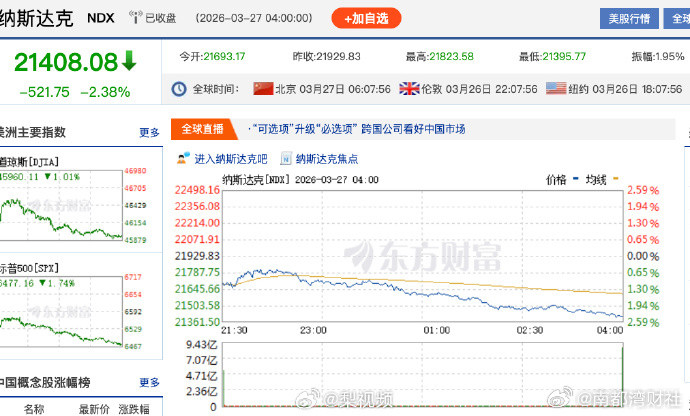690x416 pixels.
Task: Click the 涨跌幅 column header
Action: (134, 409)
